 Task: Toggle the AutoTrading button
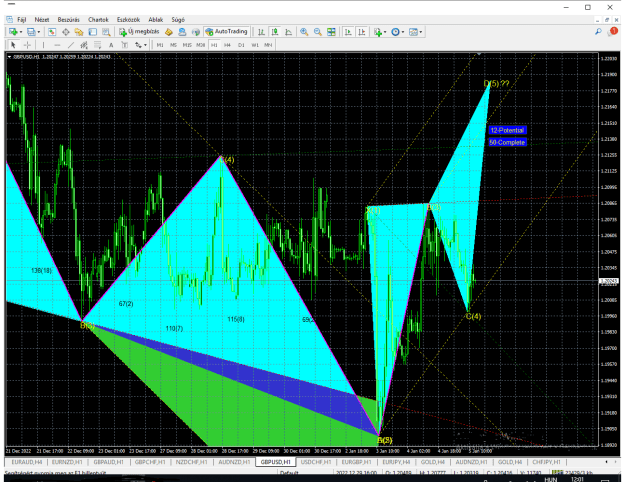point(226,32)
